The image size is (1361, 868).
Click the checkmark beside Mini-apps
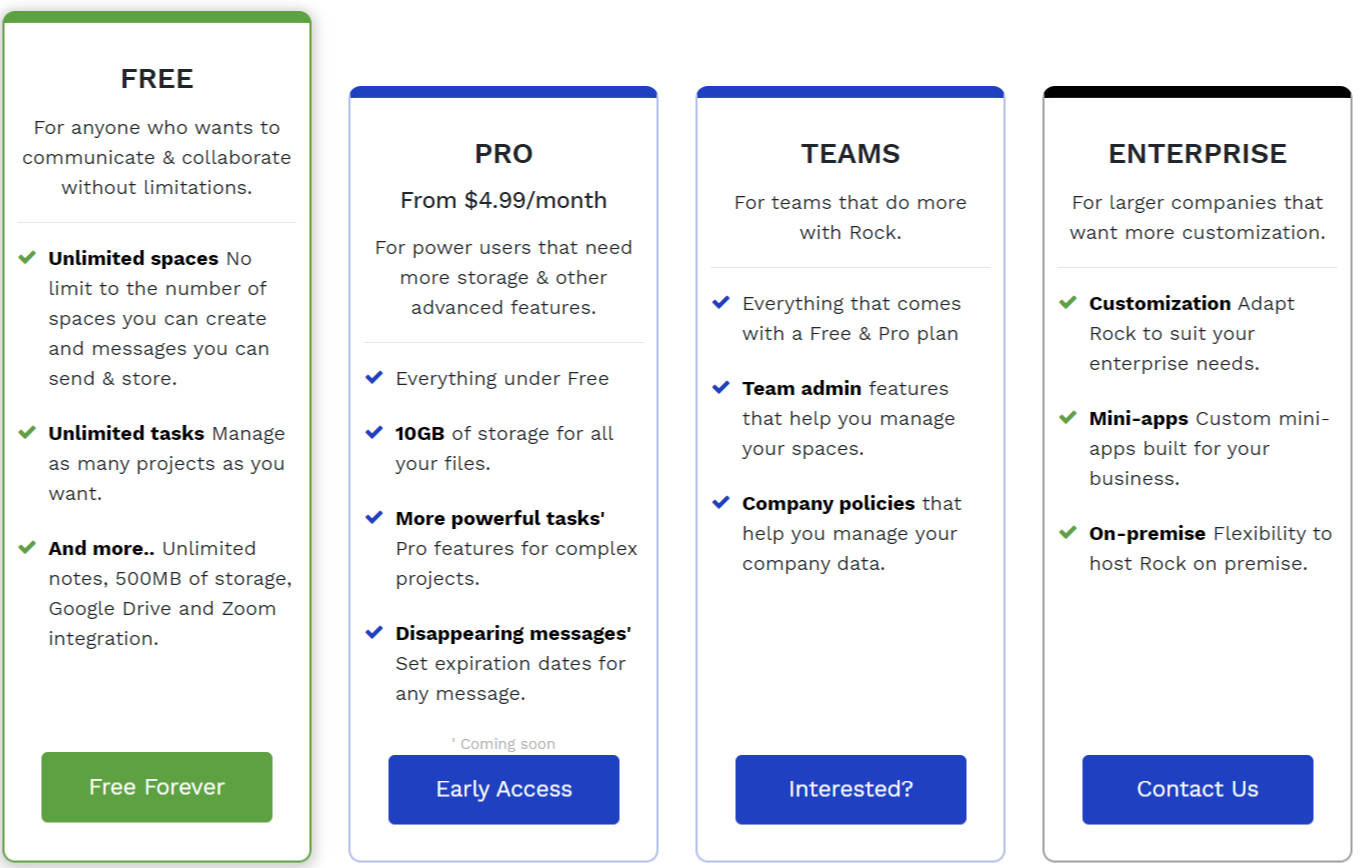1068,418
